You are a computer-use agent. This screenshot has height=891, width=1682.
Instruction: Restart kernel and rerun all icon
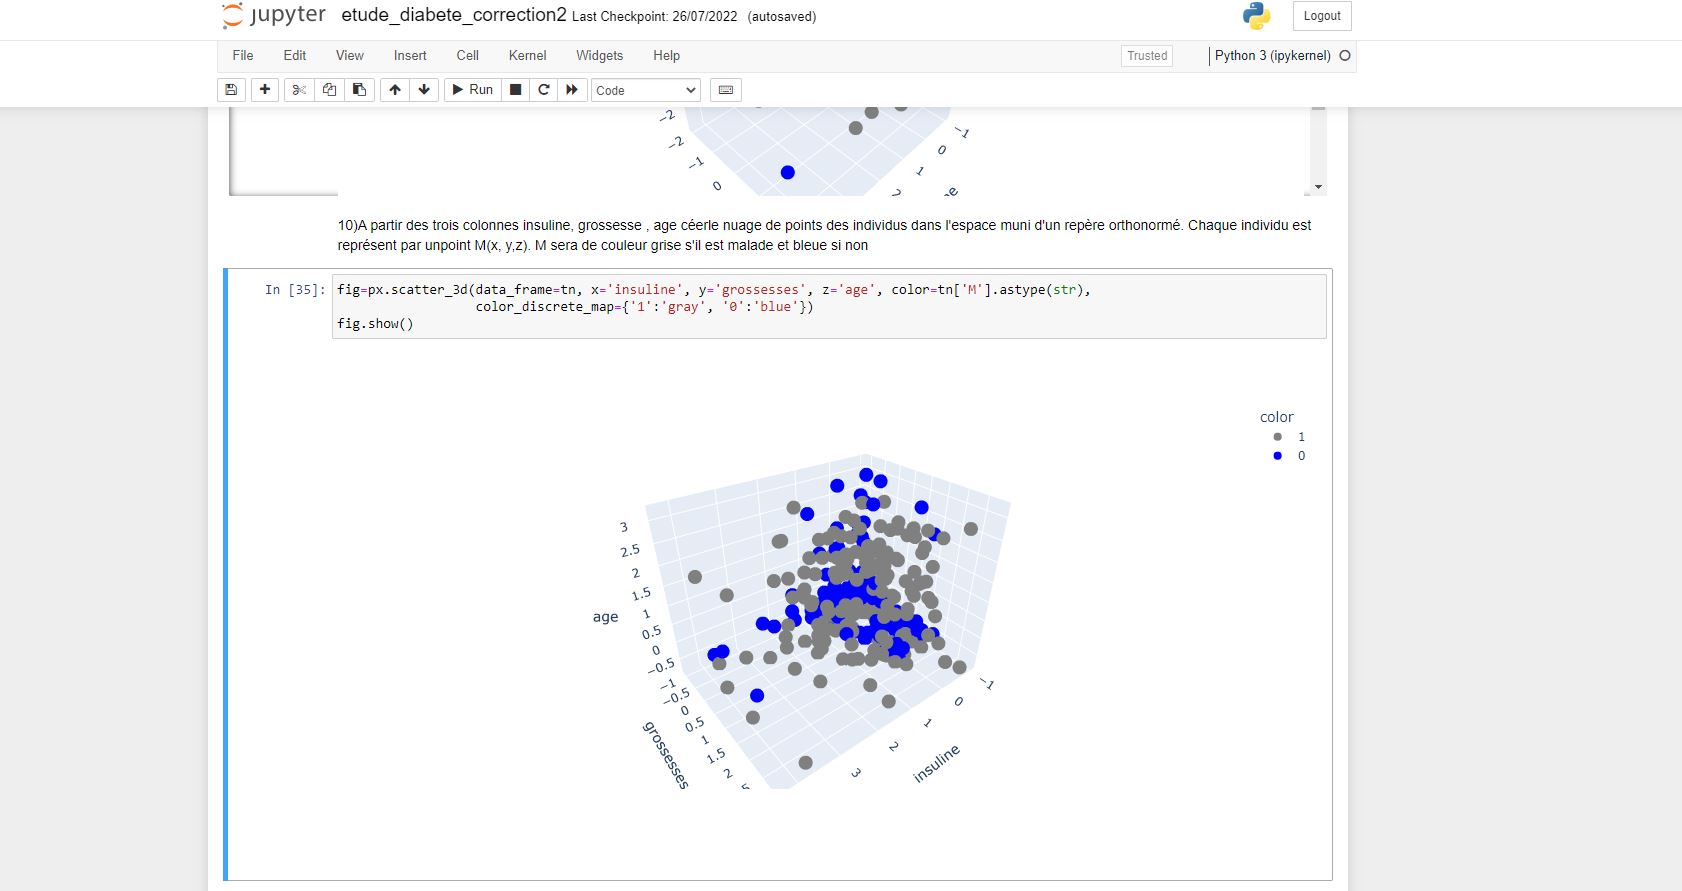(572, 90)
